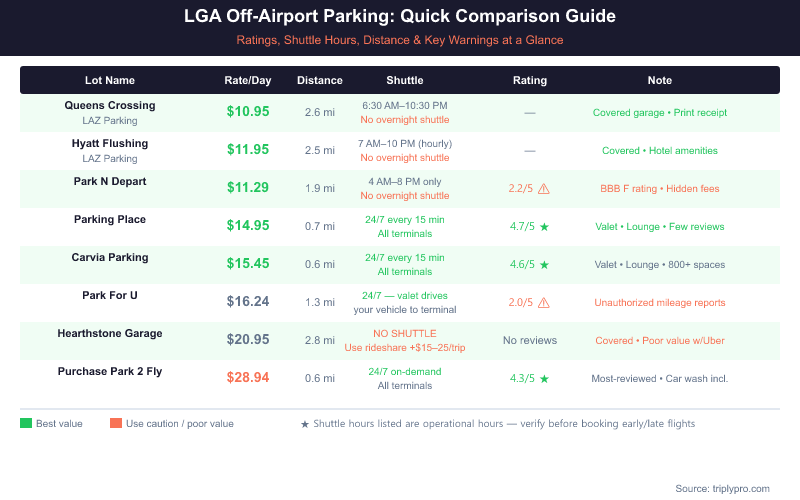Image resolution: width=800 pixels, height=500 pixels.
Task: Click the Purchase Park 2 Fly lot name
Action: 110,371
